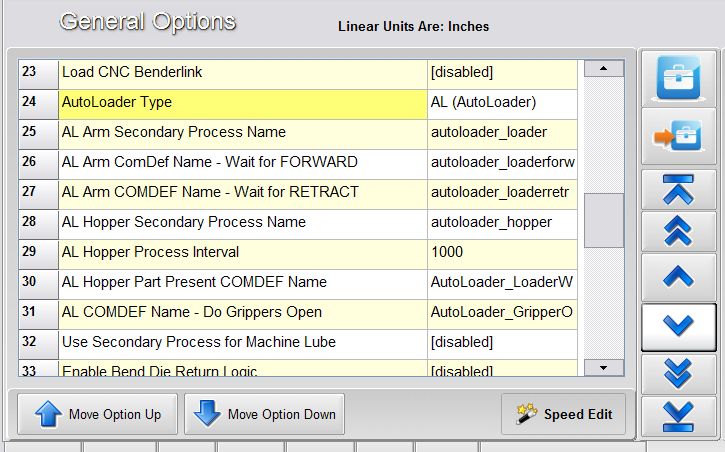Image resolution: width=725 pixels, height=452 pixels.
Task: Select row 25 AL Arm Secondary Process Name
Action: (242, 132)
